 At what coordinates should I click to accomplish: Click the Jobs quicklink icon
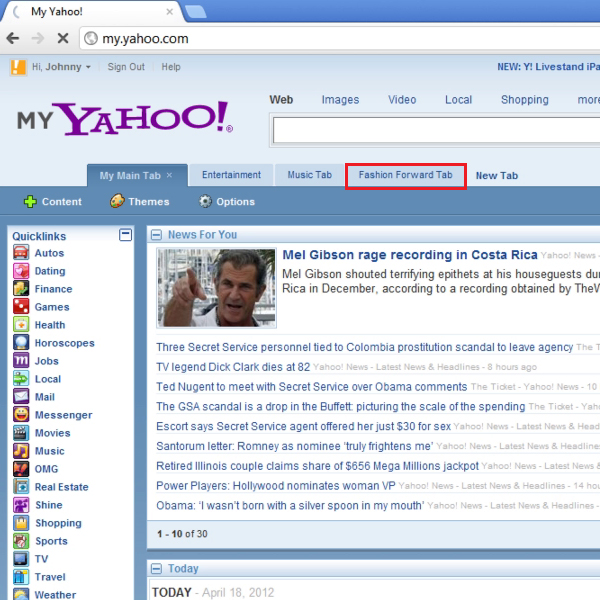[x=21, y=360]
